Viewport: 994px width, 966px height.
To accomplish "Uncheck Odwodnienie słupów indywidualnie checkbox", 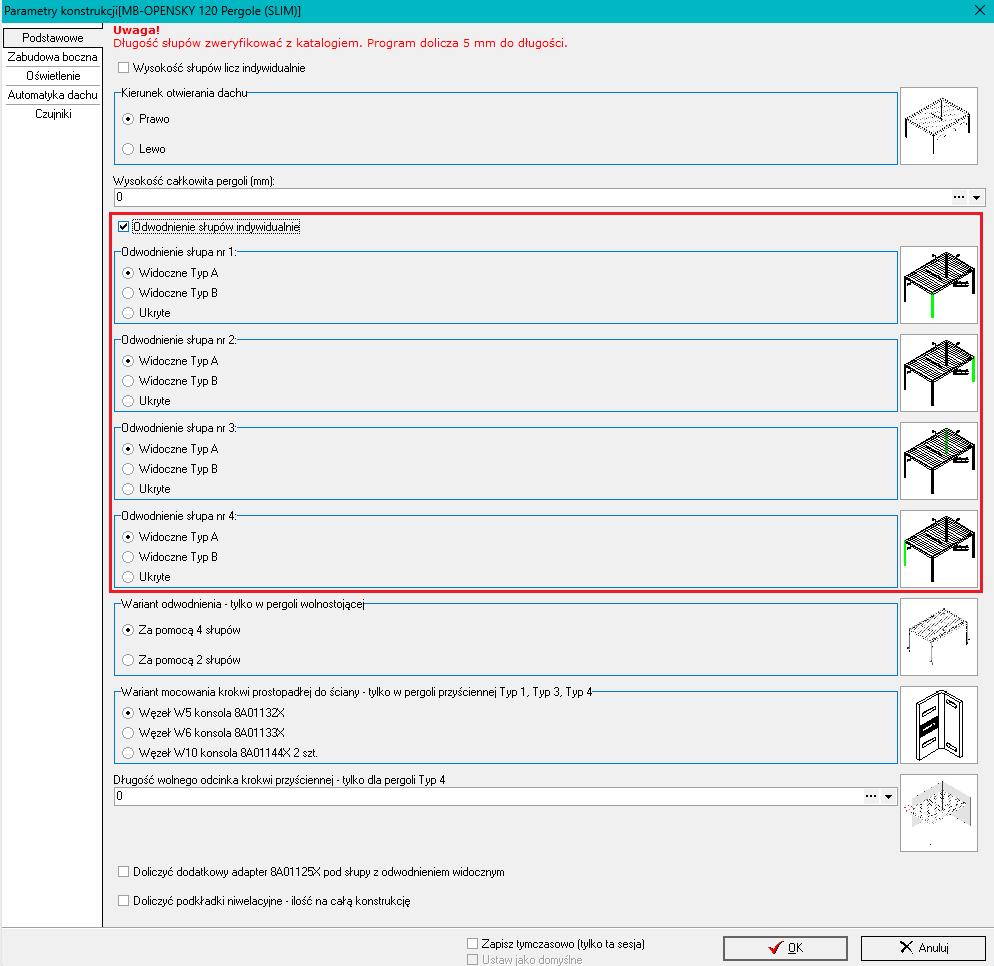I will [x=124, y=227].
